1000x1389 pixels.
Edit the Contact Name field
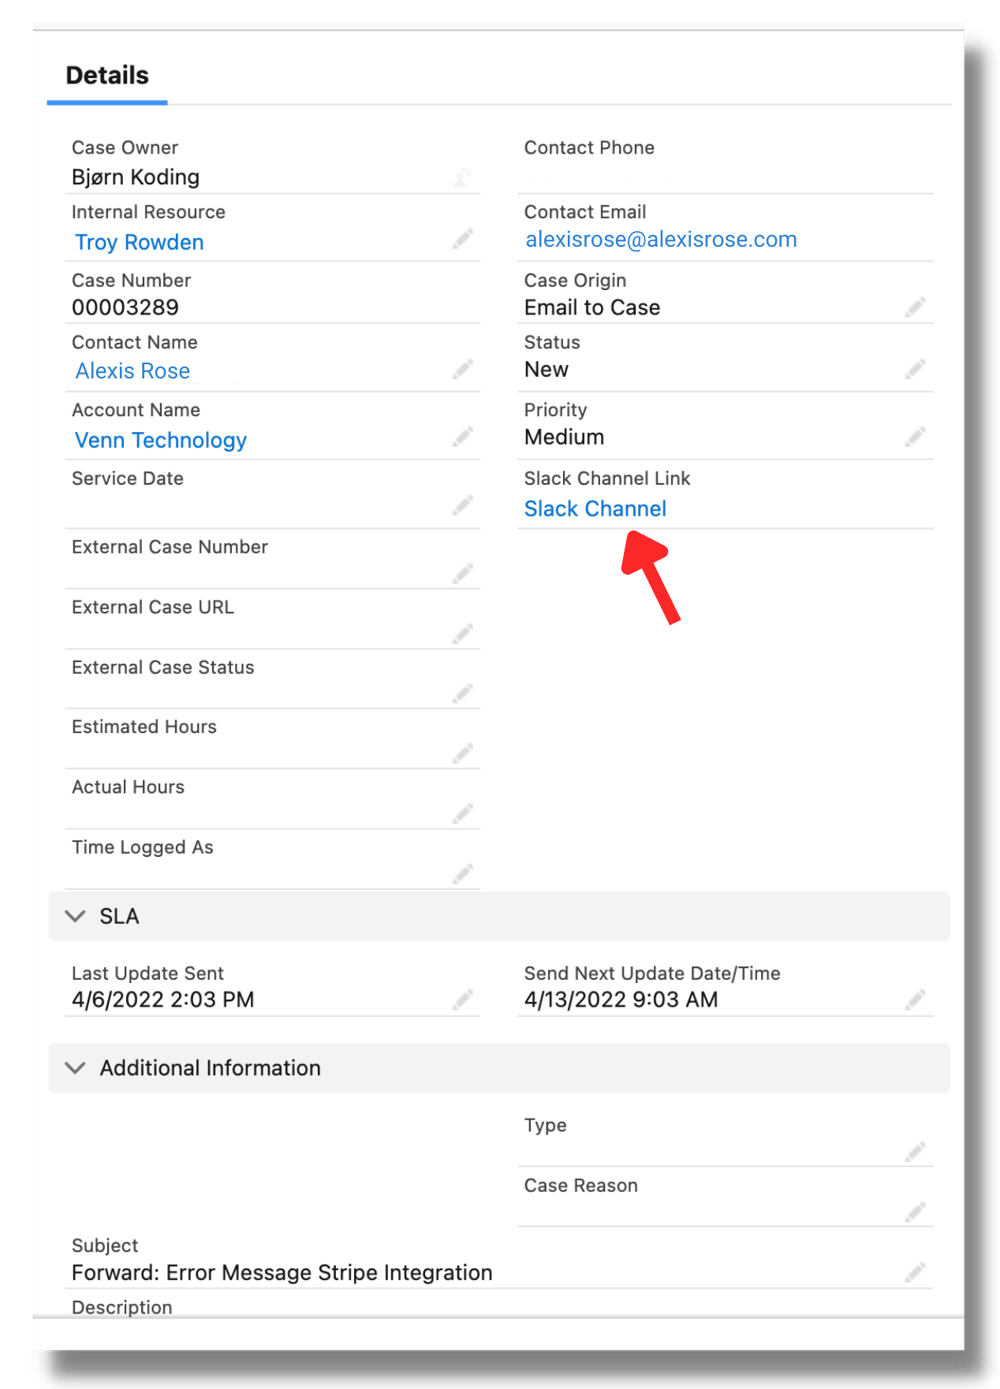coord(463,369)
